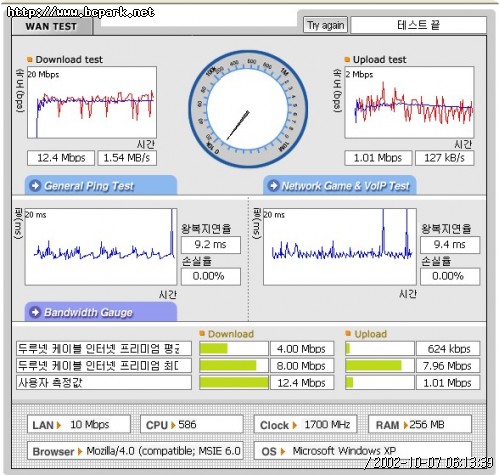The width and height of the screenshot is (500, 475).
Task: Click the 20 Mbps axis label on download graph
Action: pos(43,74)
